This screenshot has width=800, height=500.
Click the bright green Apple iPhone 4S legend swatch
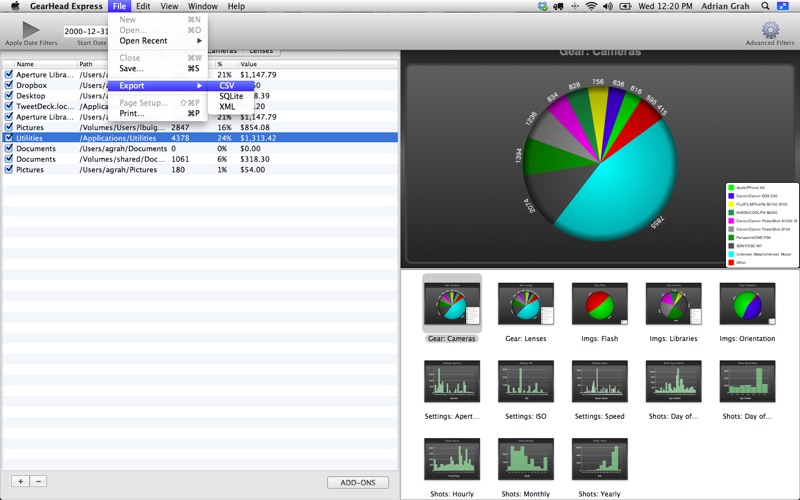click(731, 188)
